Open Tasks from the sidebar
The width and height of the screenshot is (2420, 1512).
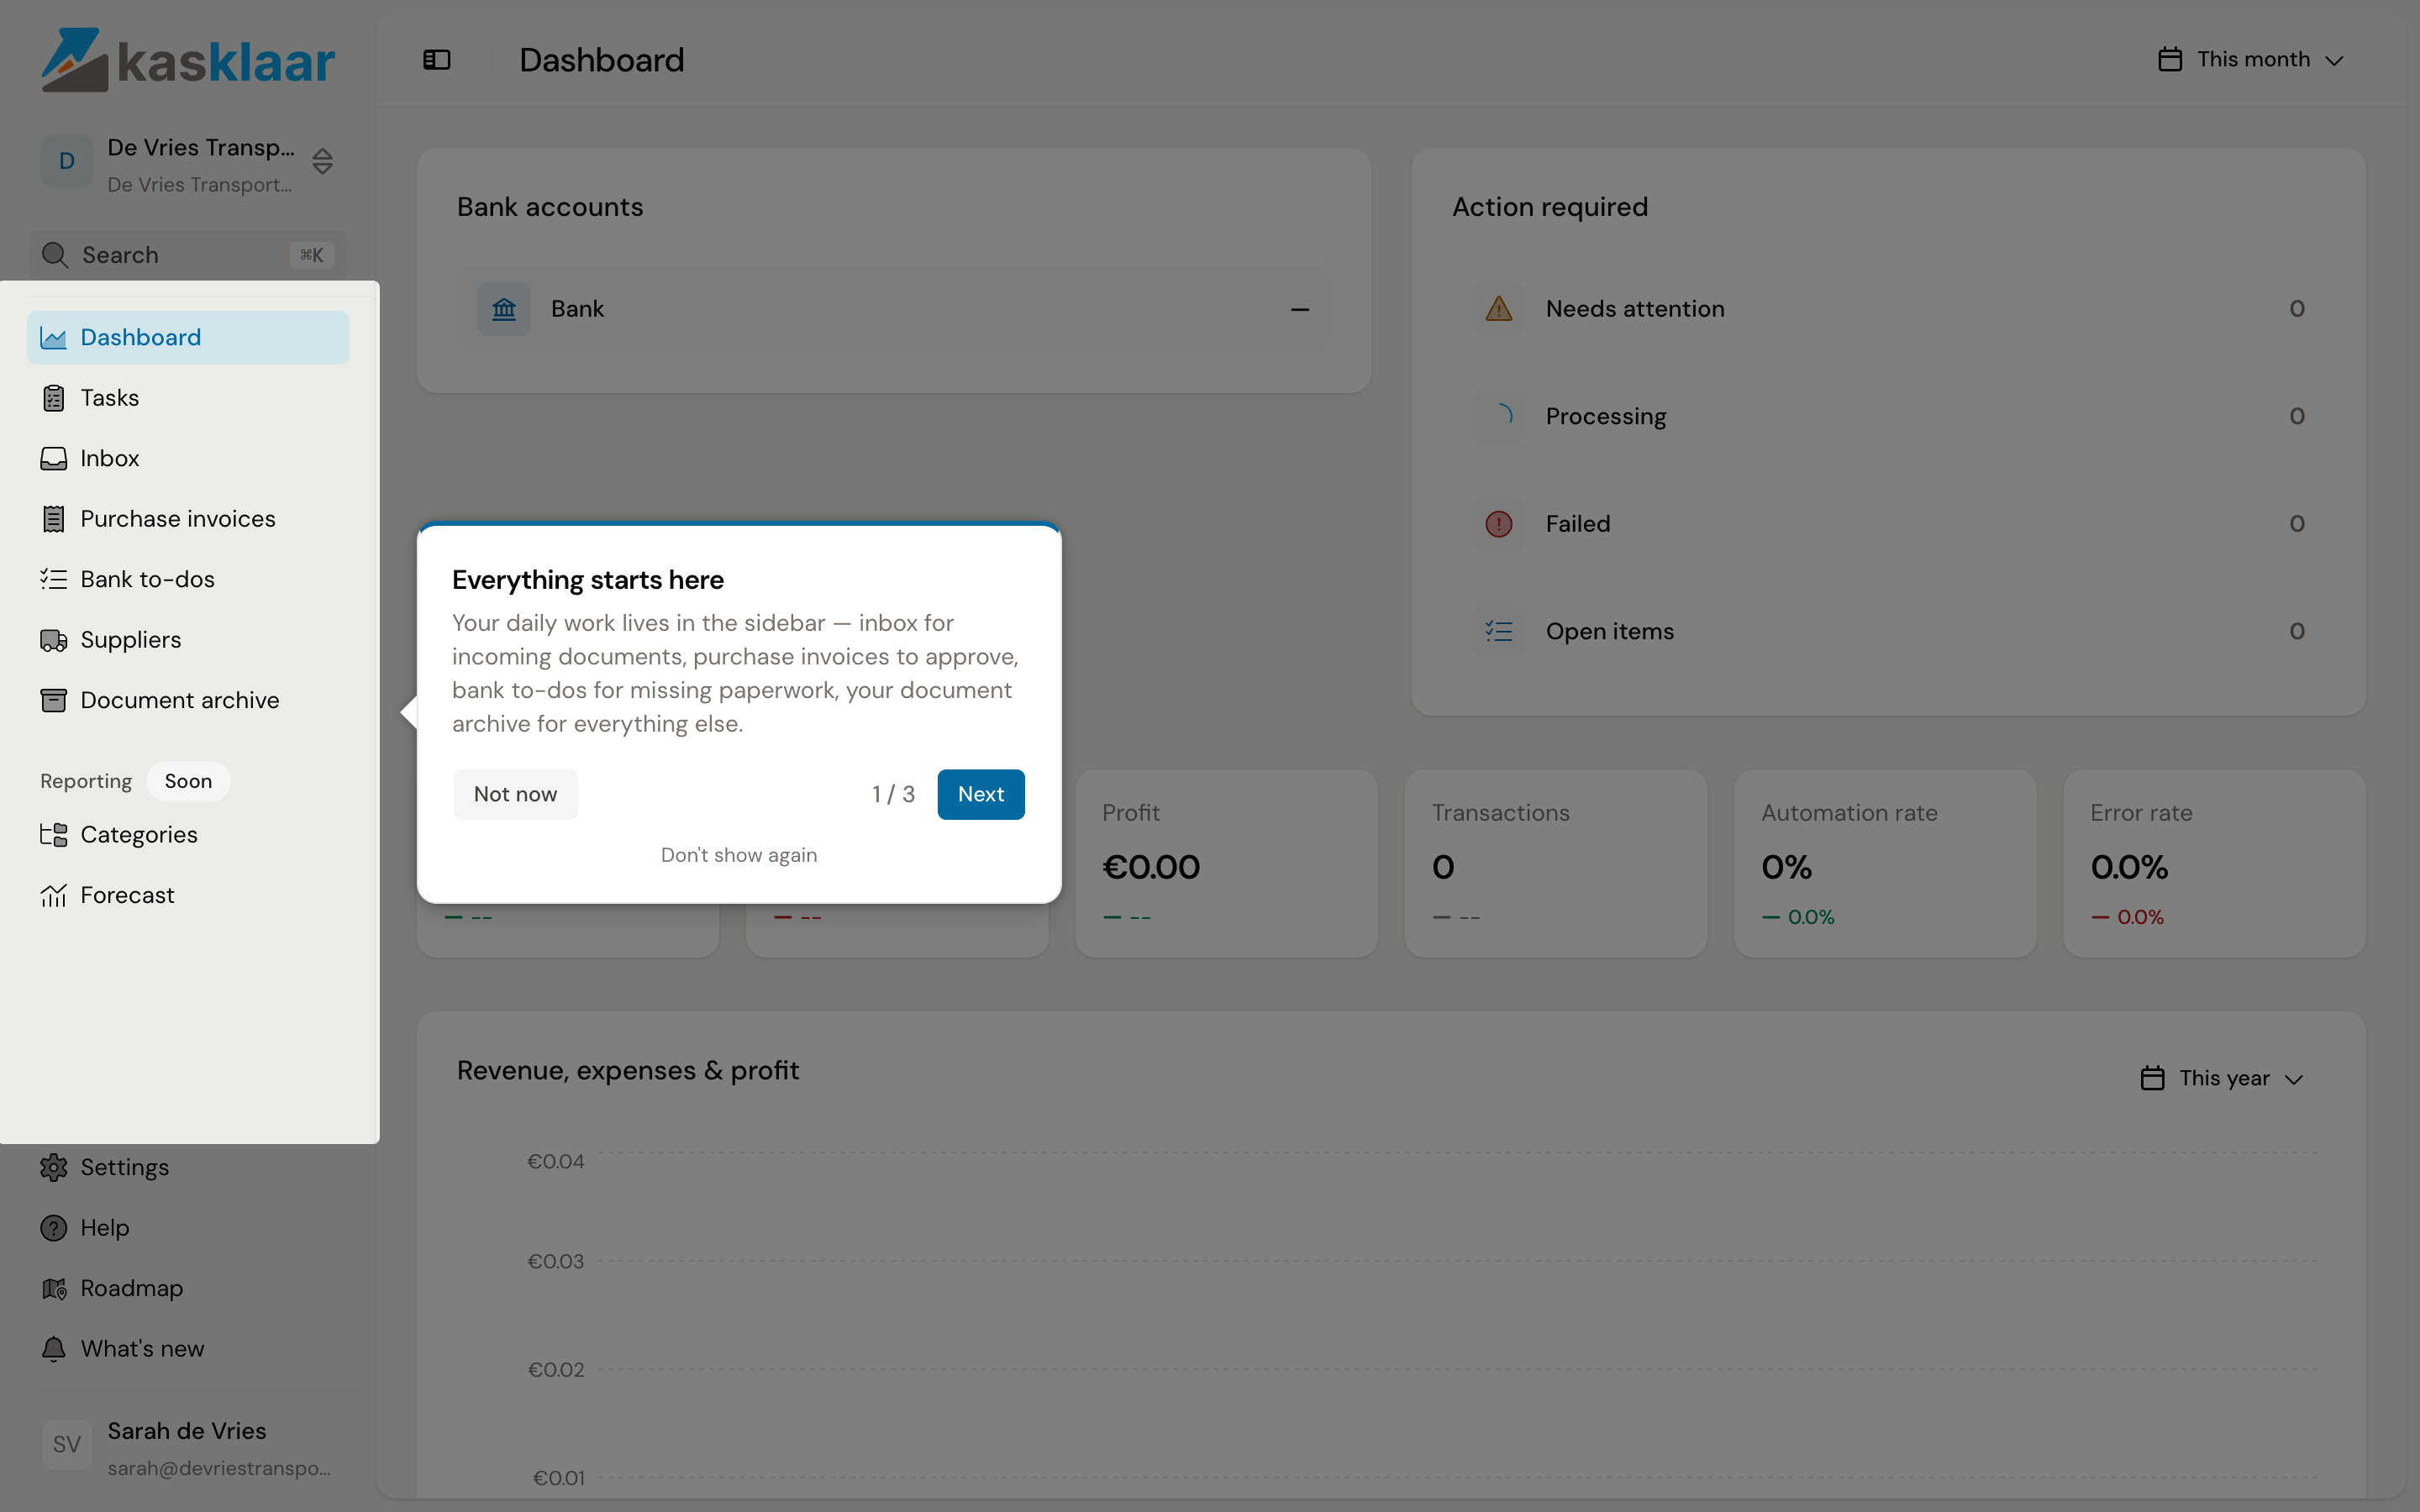pos(188,398)
